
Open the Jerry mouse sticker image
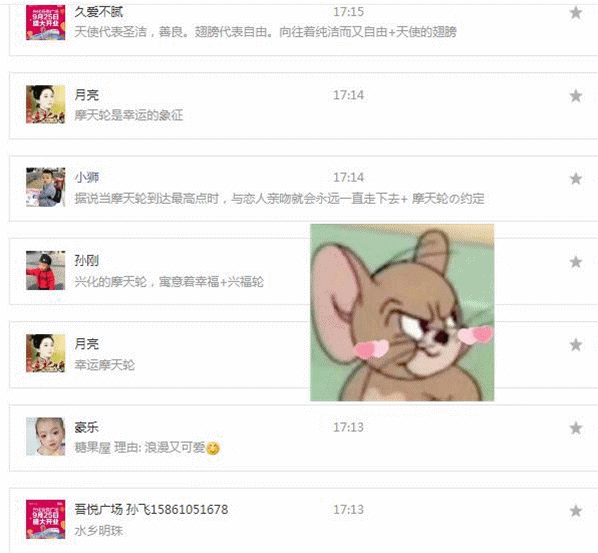click(402, 312)
